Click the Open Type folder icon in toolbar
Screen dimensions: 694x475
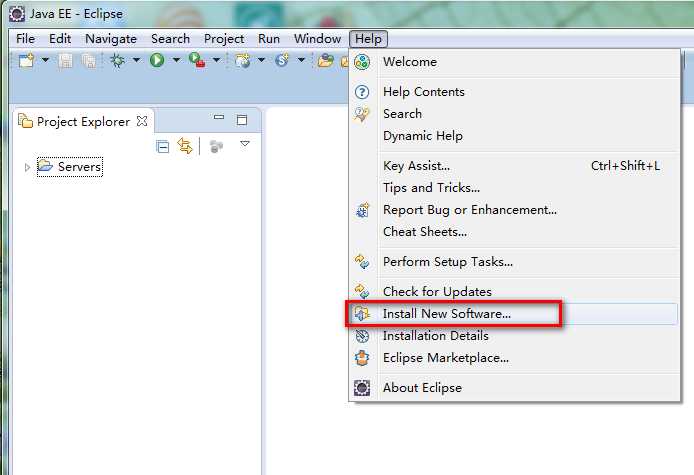pyautogui.click(x=325, y=60)
